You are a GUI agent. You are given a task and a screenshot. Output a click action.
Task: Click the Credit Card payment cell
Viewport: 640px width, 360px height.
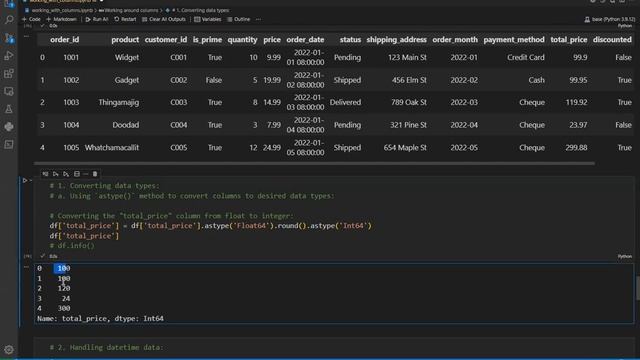526,58
